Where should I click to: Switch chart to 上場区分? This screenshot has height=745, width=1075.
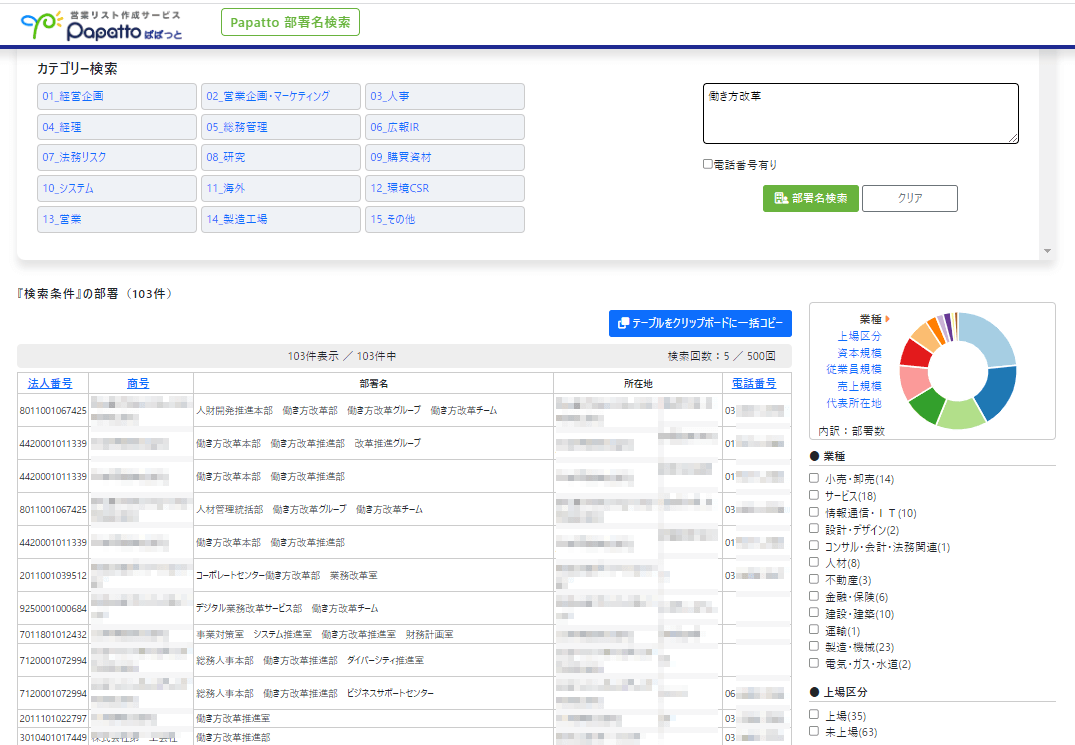(x=859, y=336)
